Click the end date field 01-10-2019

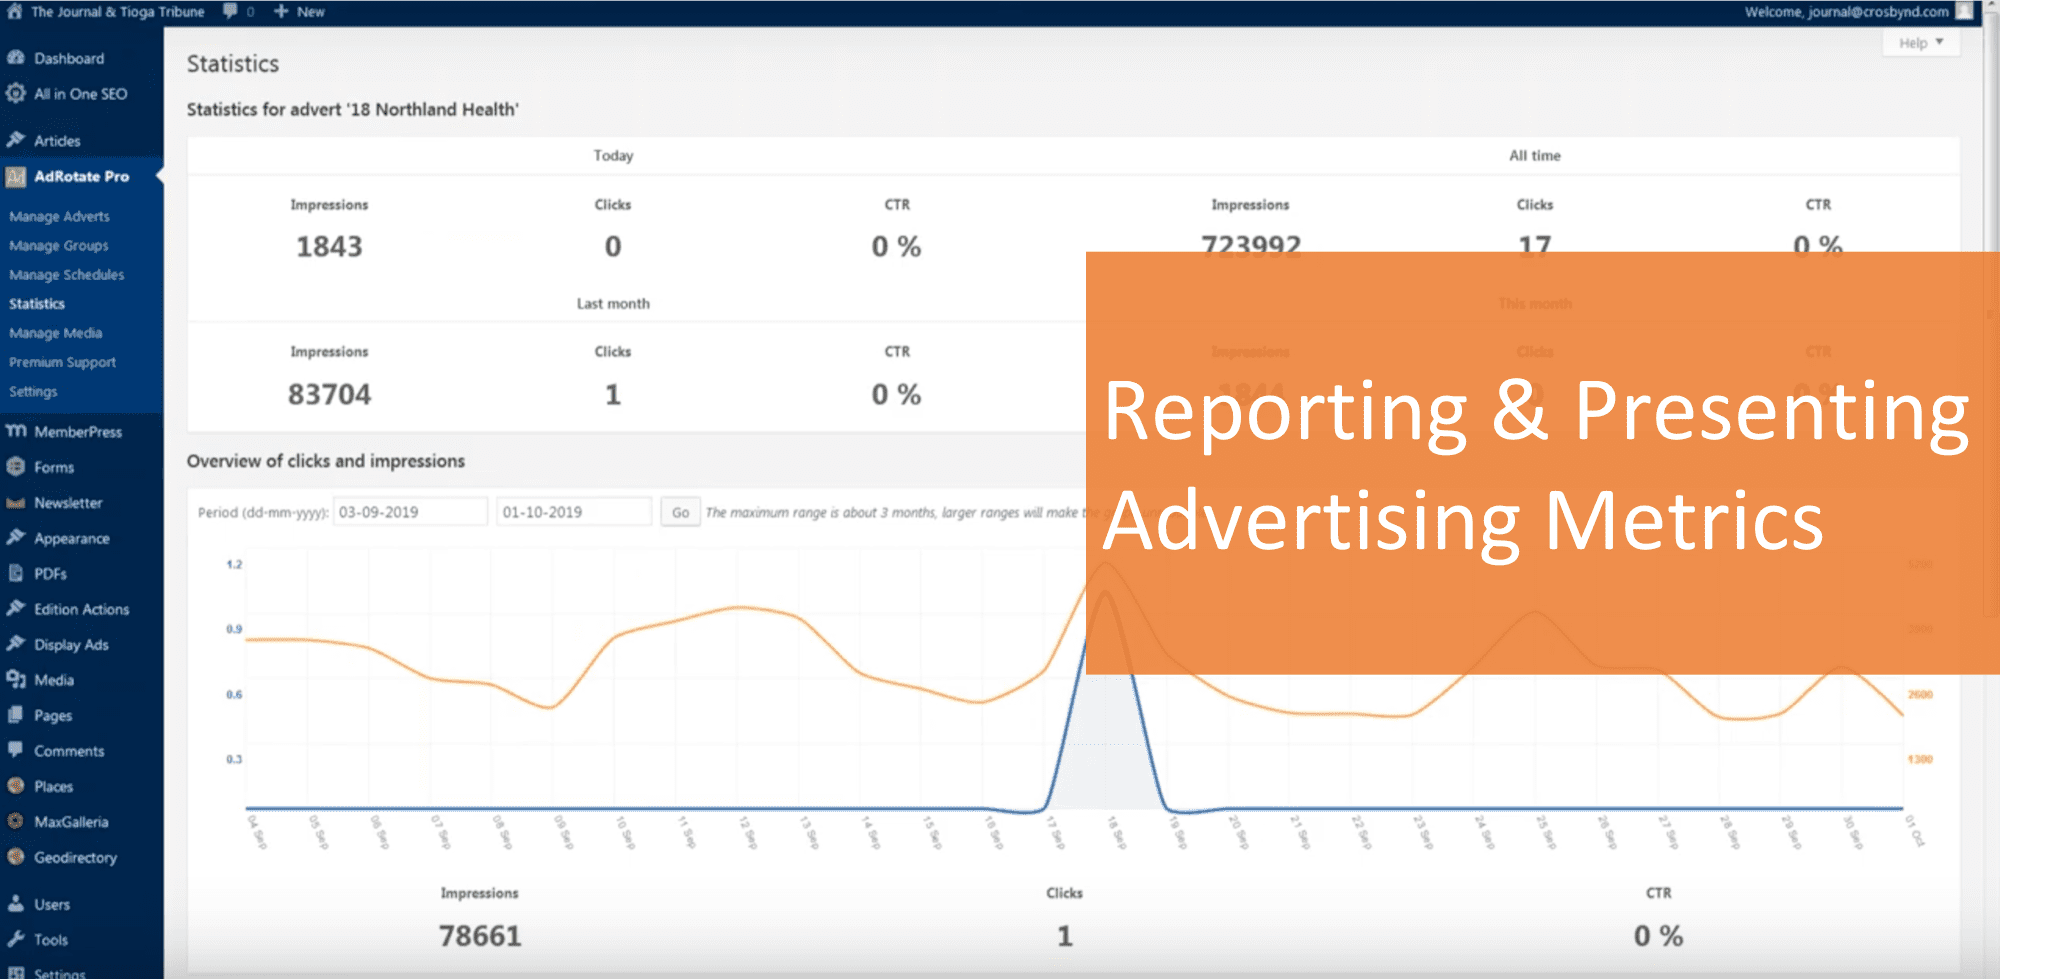click(574, 512)
